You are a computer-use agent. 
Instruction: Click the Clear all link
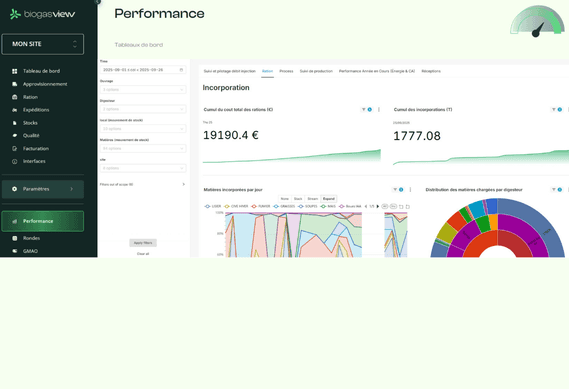click(x=143, y=254)
